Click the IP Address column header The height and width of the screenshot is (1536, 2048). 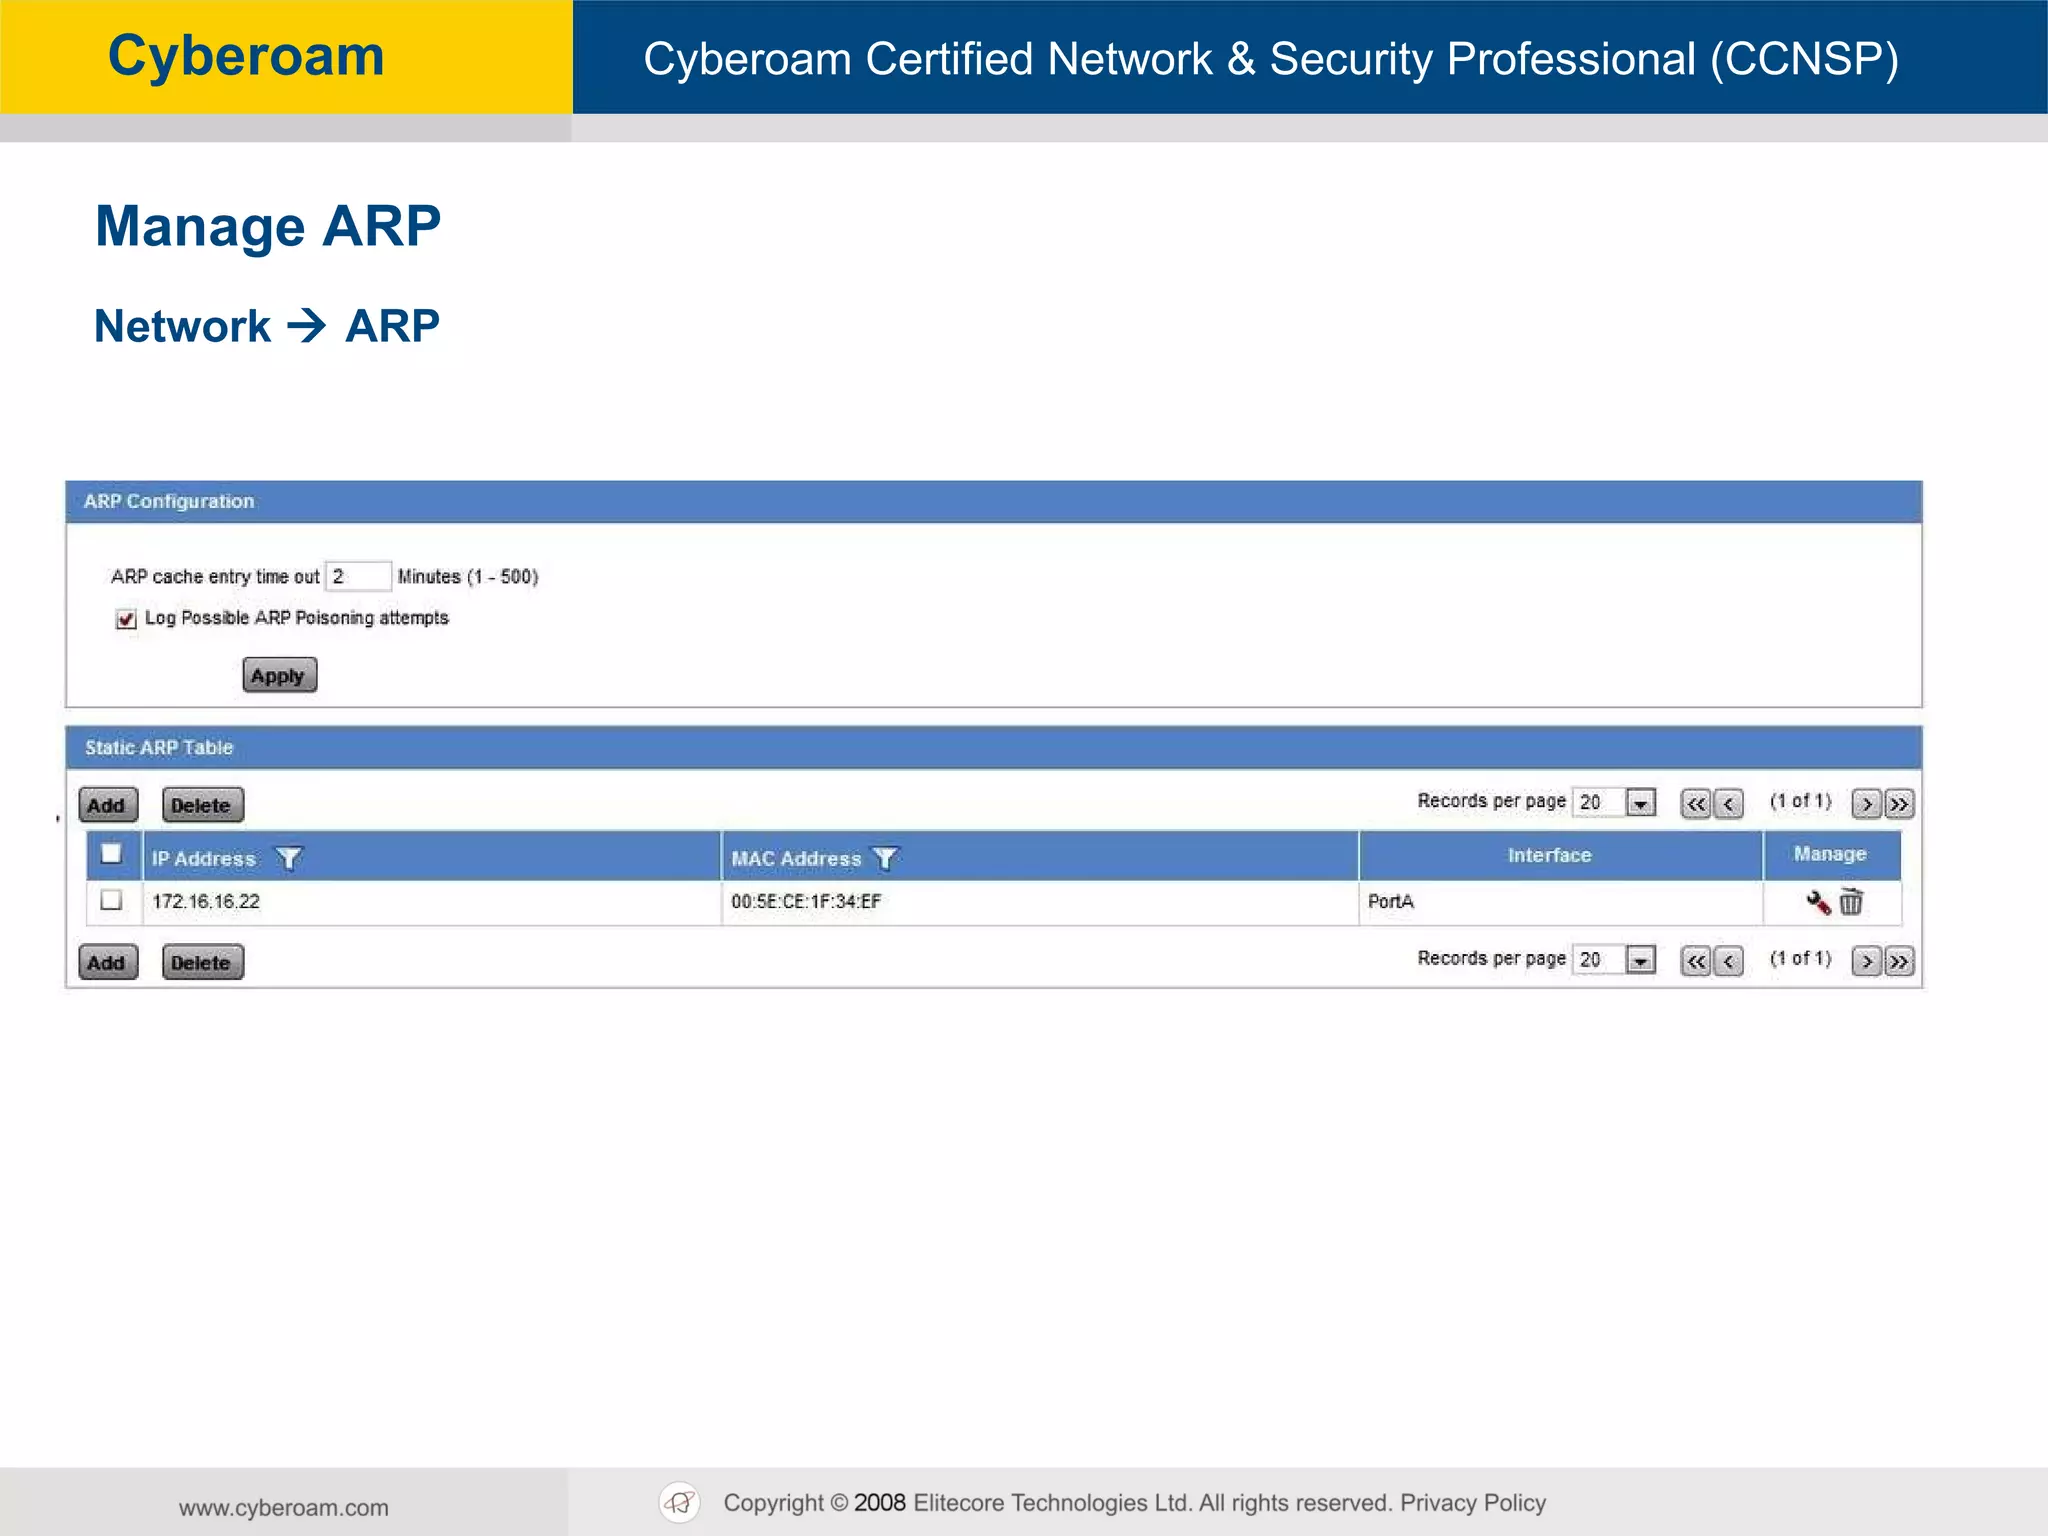point(203,858)
